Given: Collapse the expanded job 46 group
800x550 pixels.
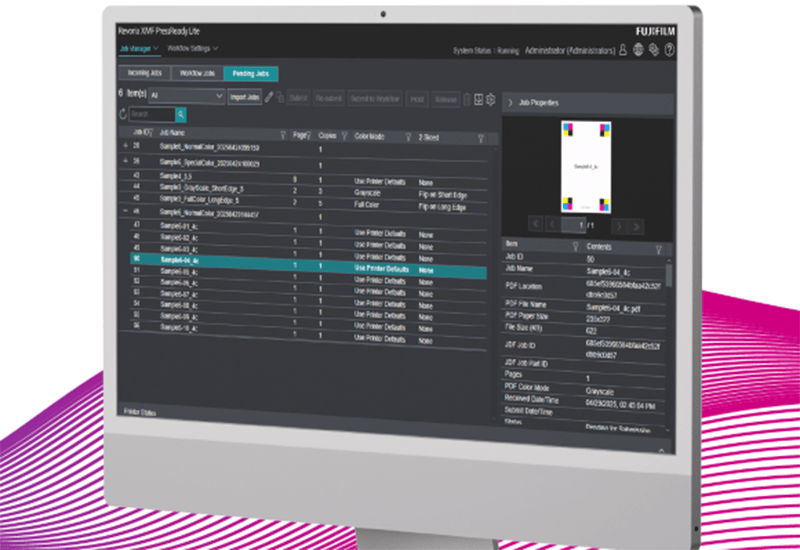Looking at the screenshot, I should 125,212.
